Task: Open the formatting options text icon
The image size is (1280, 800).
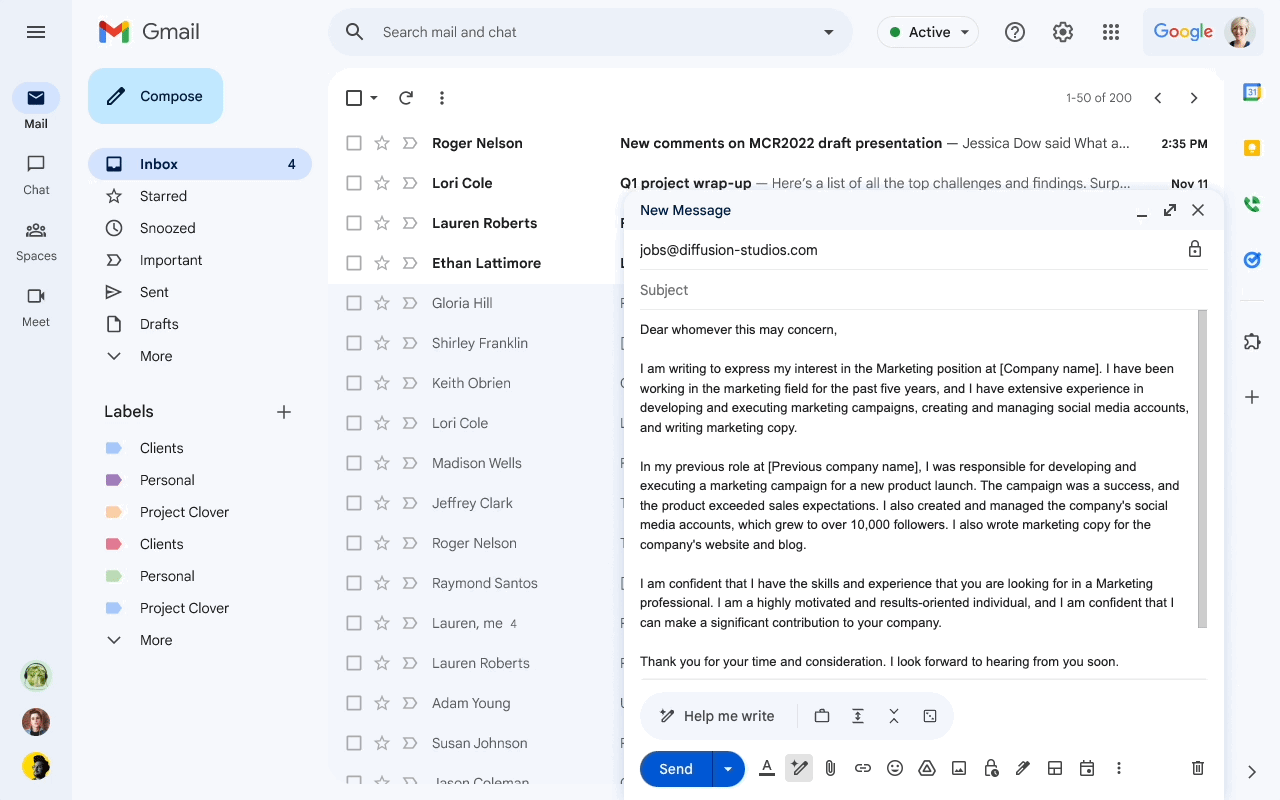Action: [x=767, y=768]
